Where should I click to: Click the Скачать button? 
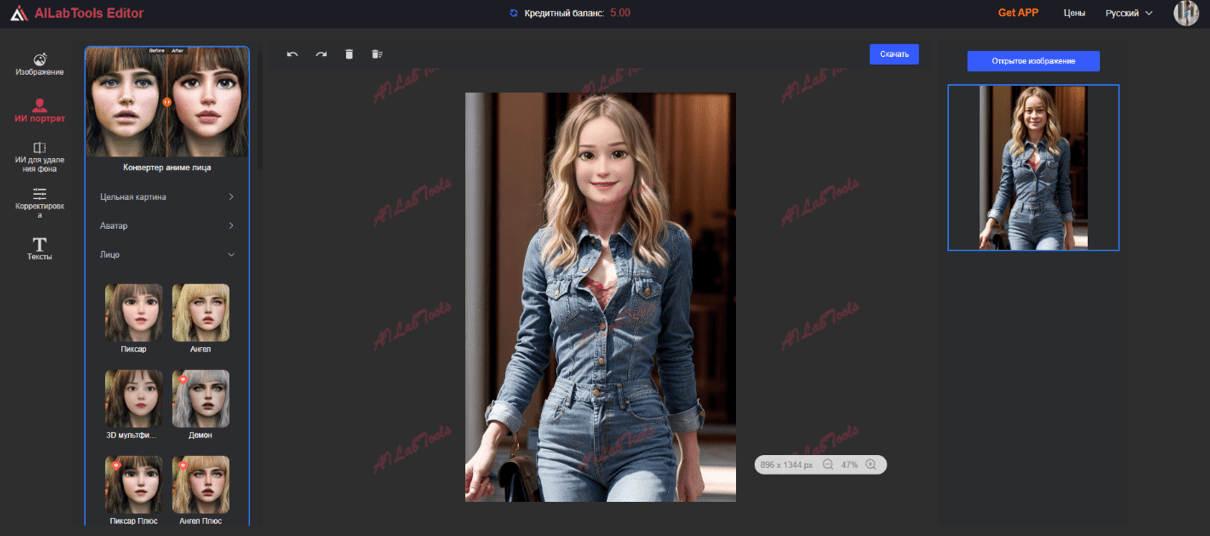click(894, 54)
